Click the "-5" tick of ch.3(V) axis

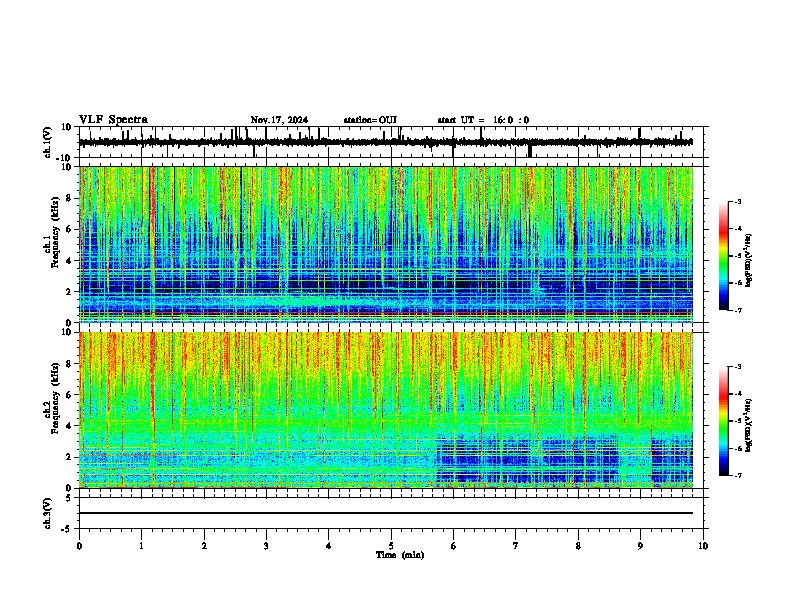[x=67, y=529]
